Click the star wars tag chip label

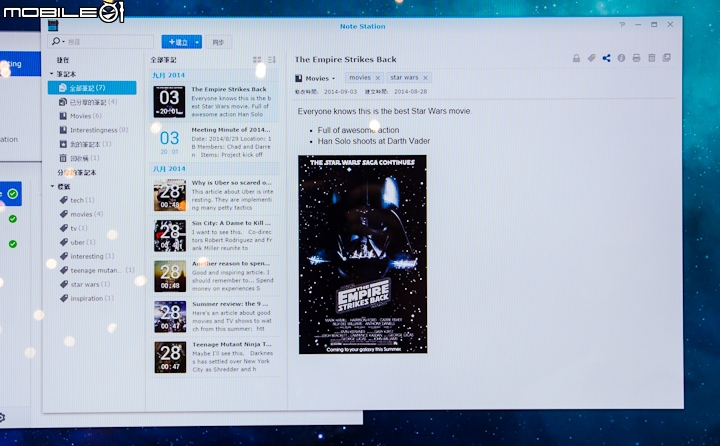[404, 78]
